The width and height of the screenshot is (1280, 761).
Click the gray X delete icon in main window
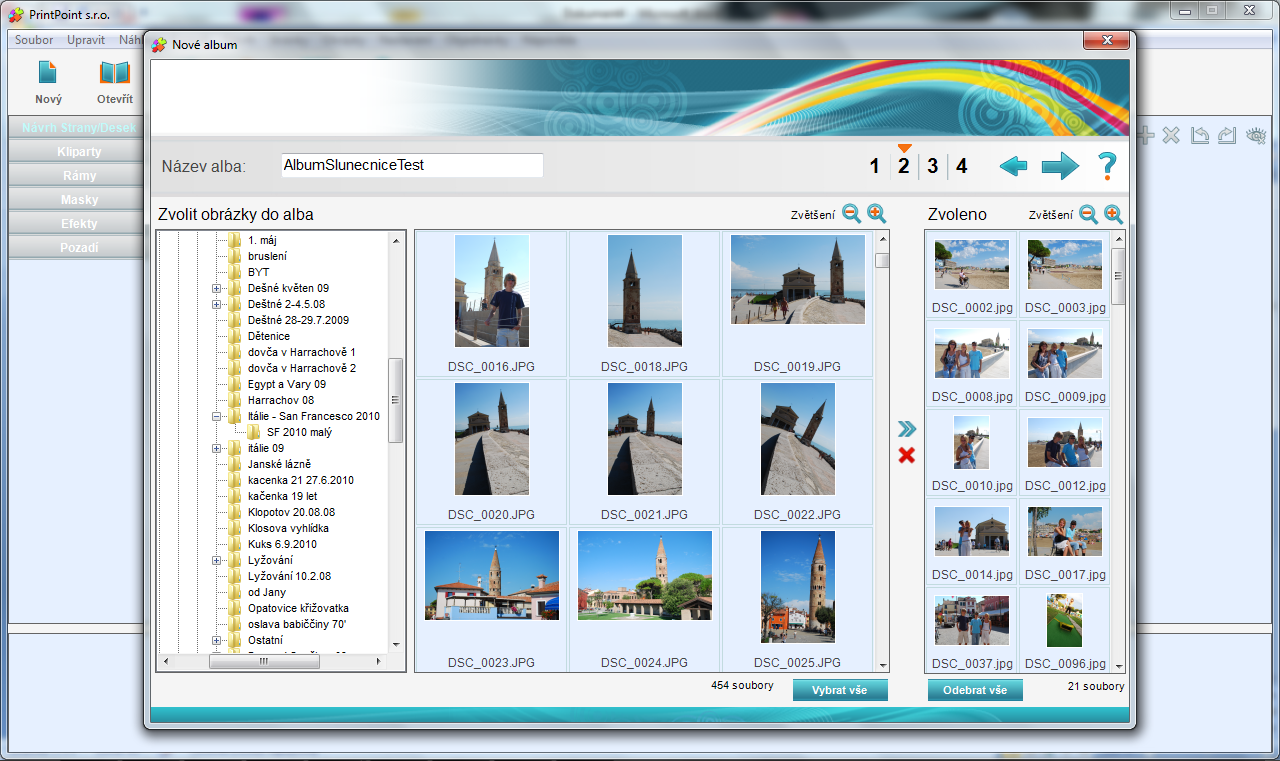pos(1172,135)
